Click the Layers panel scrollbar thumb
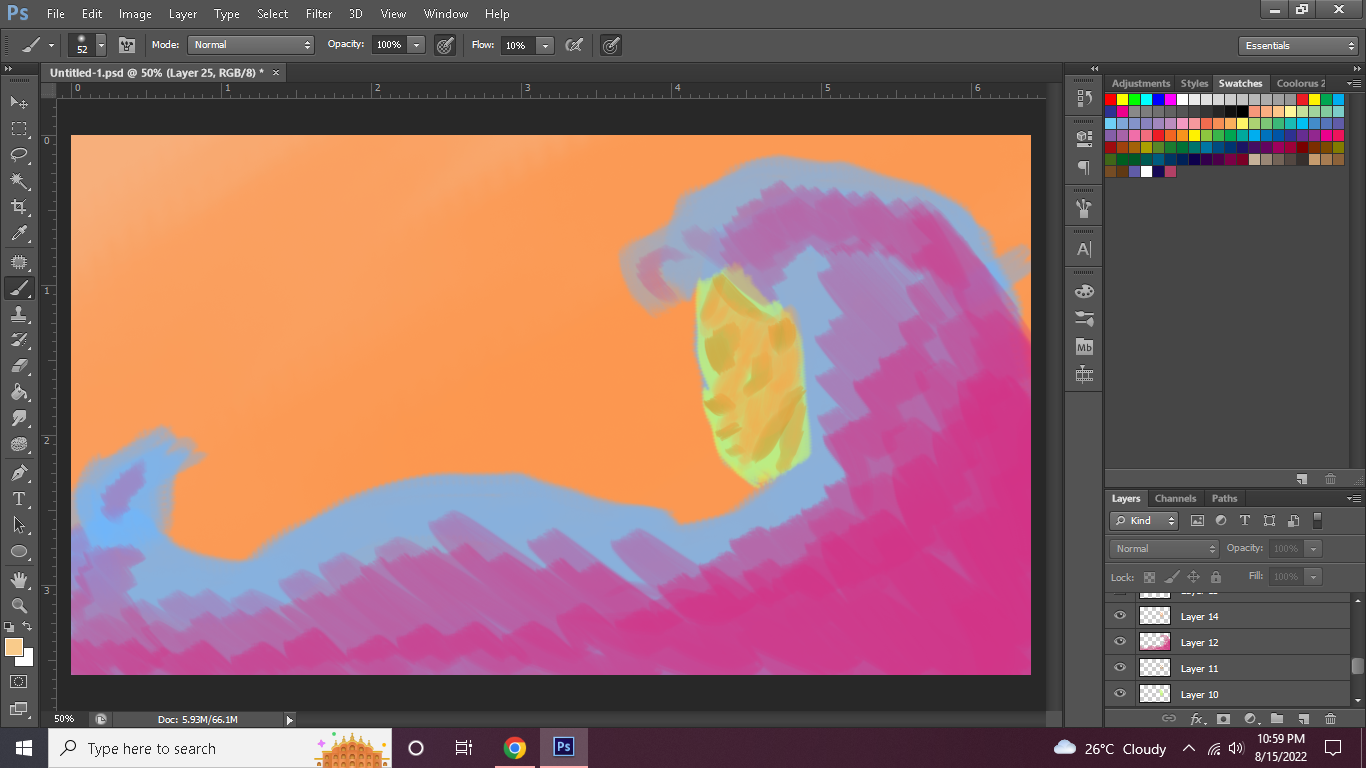 pyautogui.click(x=1357, y=666)
